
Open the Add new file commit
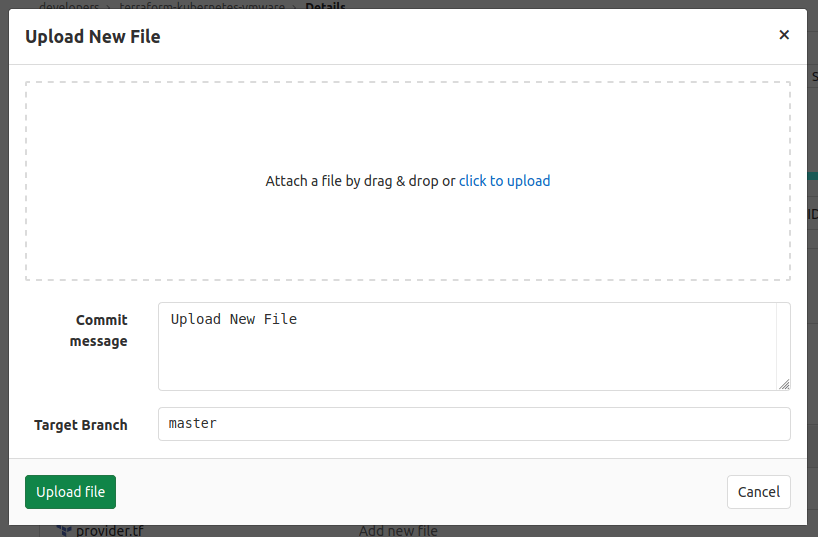(x=398, y=531)
